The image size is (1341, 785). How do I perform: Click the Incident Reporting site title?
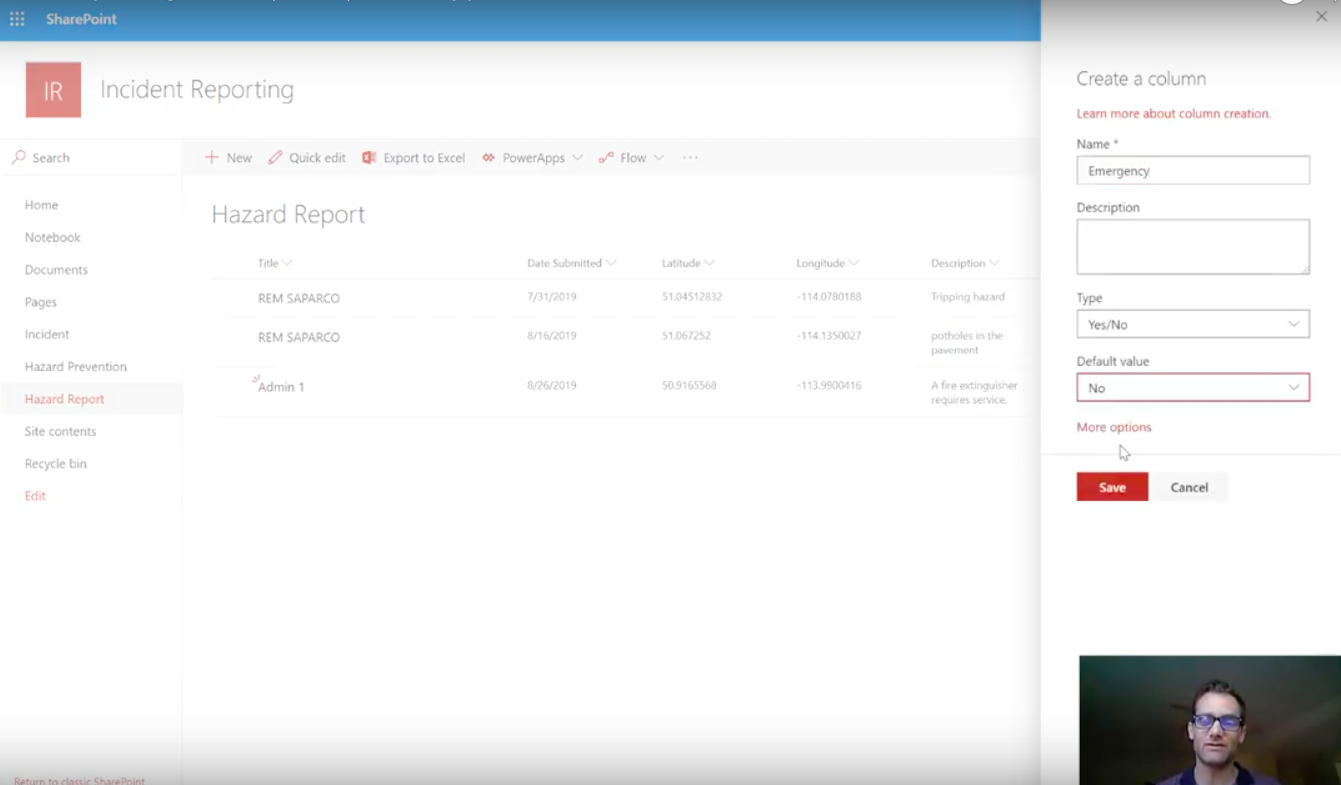(x=197, y=90)
